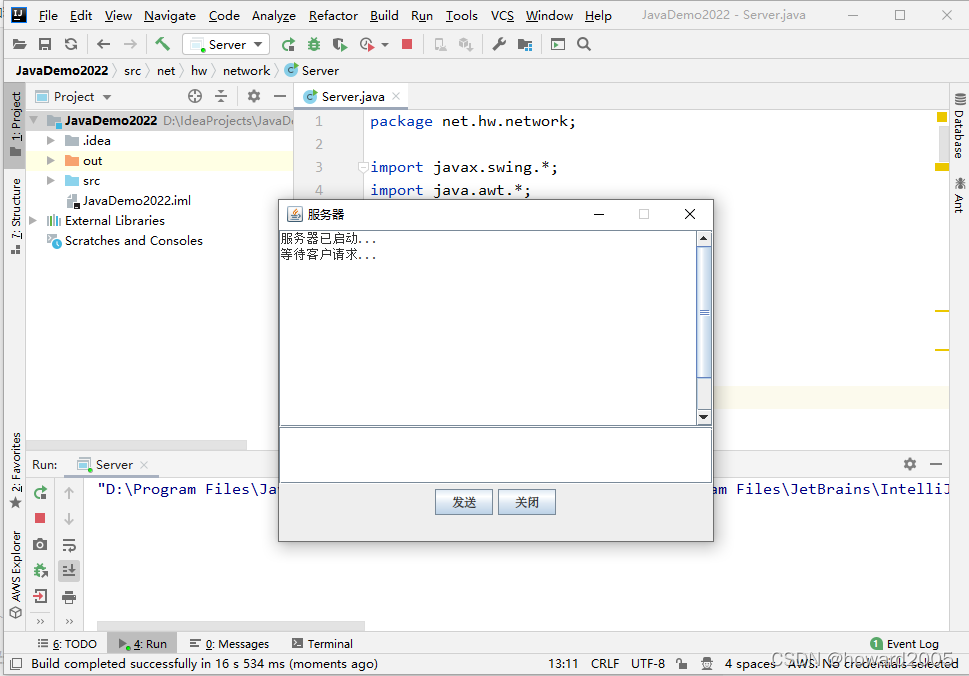Print console output with printer icon
The width and height of the screenshot is (969, 676).
coord(69,597)
